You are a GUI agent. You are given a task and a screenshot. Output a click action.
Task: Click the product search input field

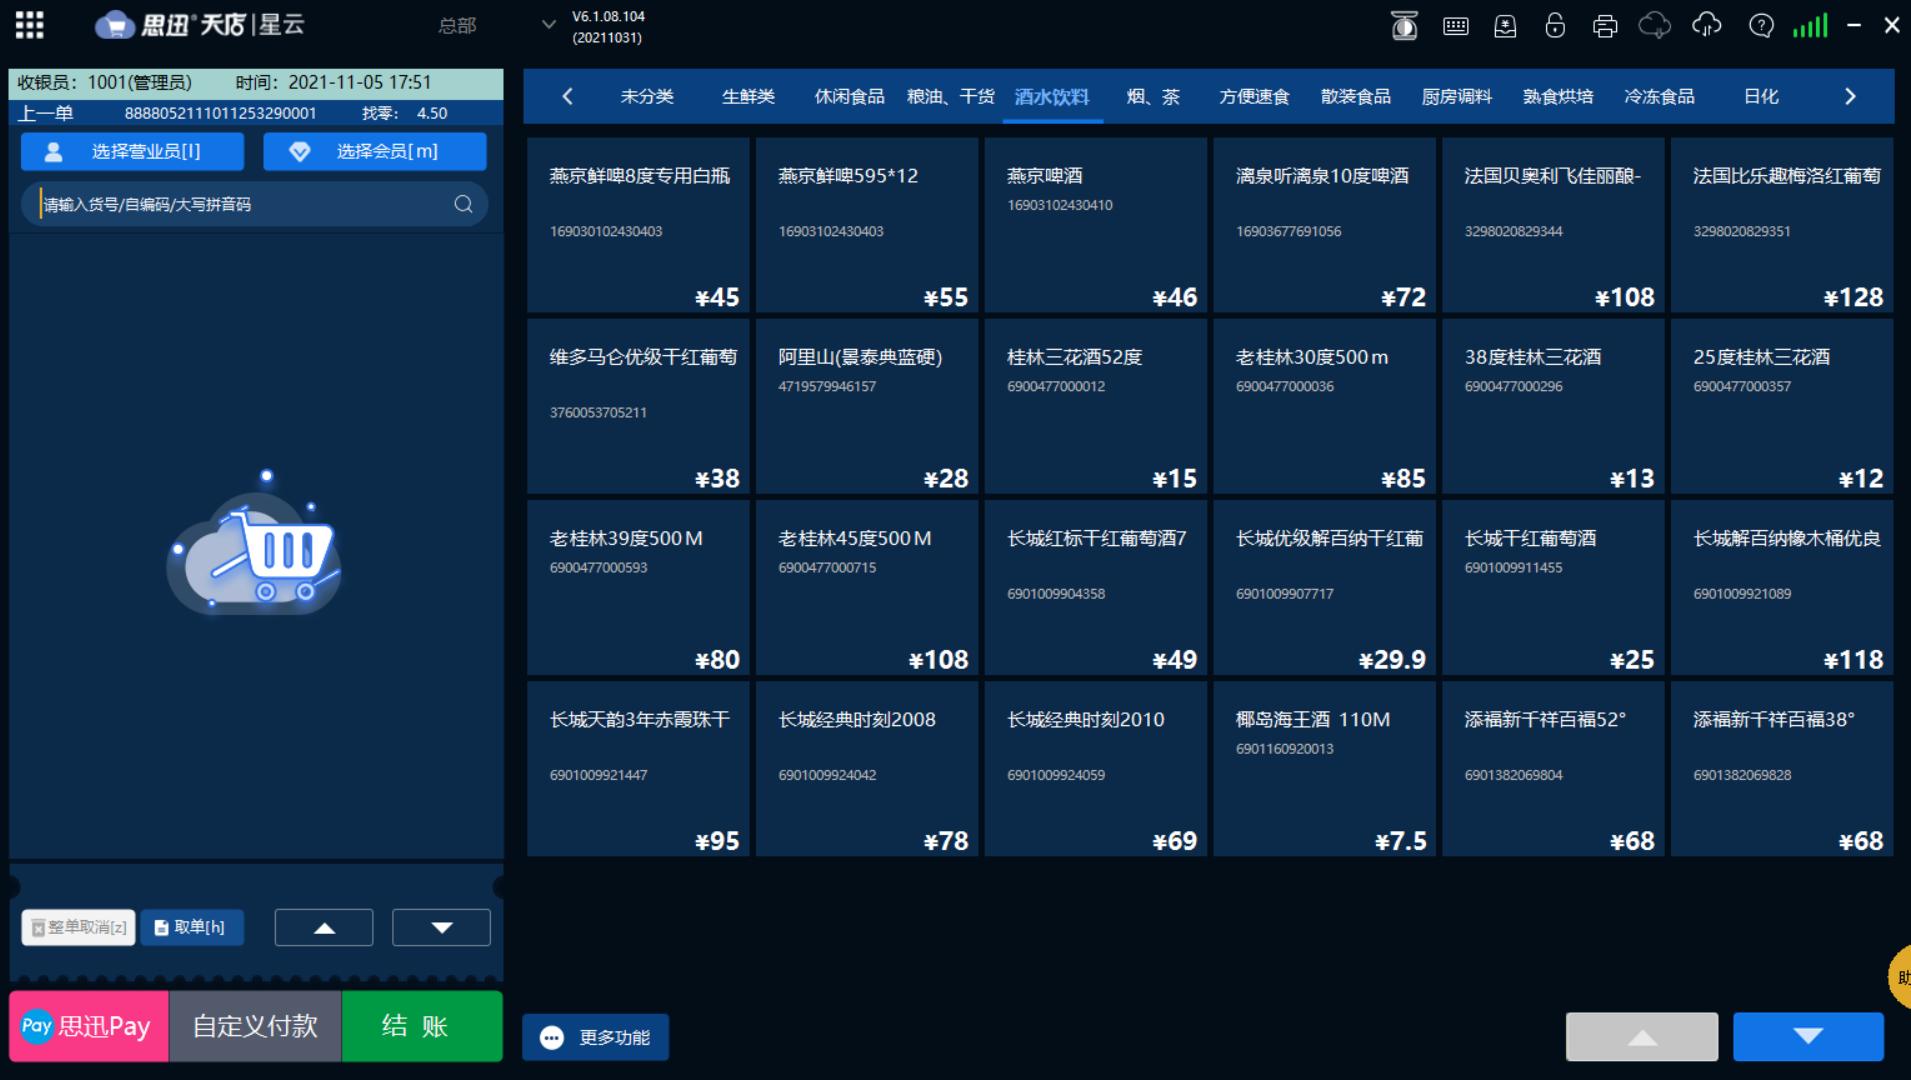[x=240, y=204]
